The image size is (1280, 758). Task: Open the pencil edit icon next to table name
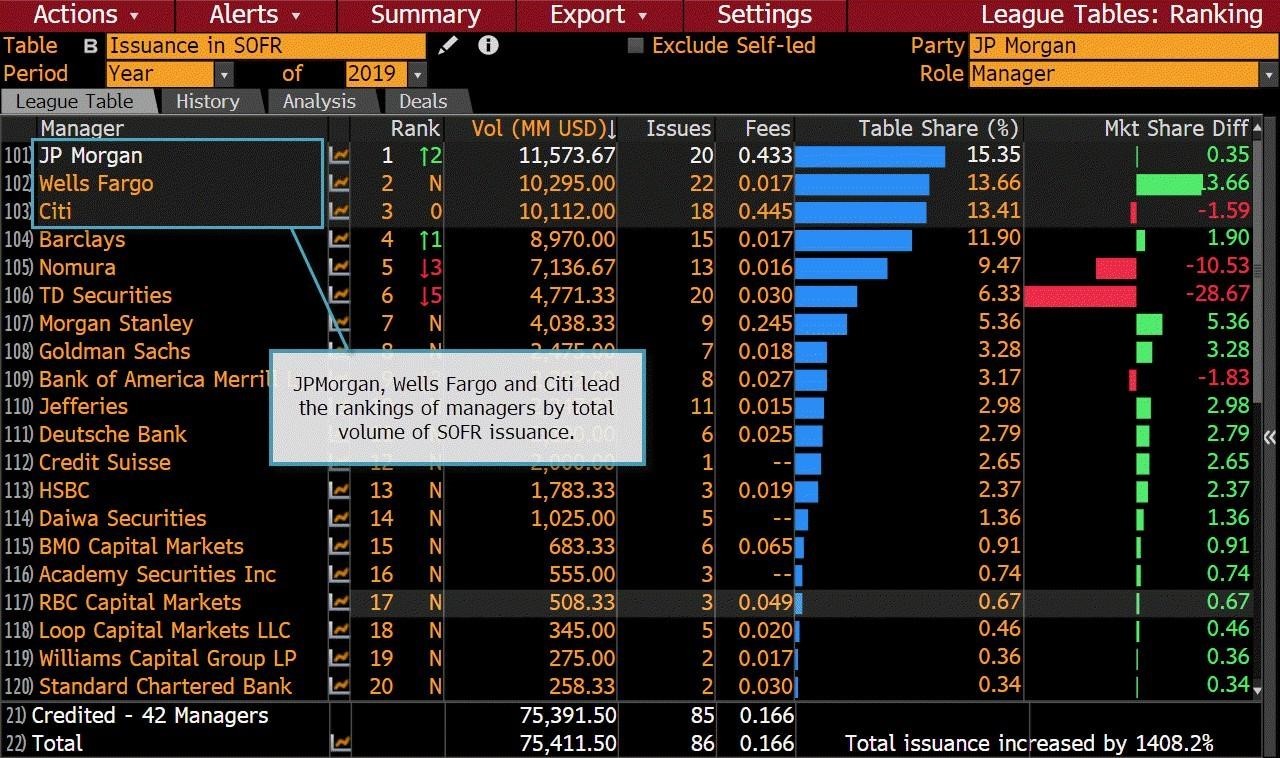coord(447,45)
